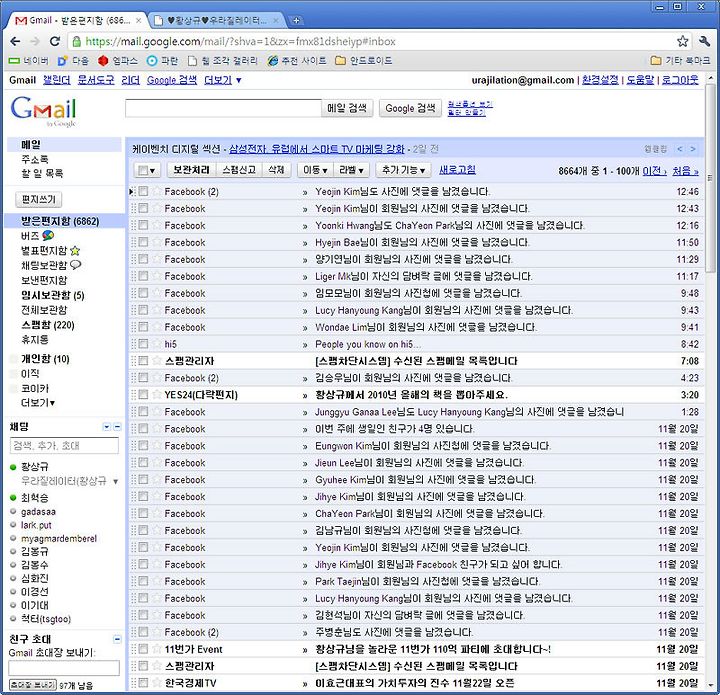This screenshot has height=695, width=720.
Task: Open the 기타 북마크 folder
Action: click(x=681, y=61)
